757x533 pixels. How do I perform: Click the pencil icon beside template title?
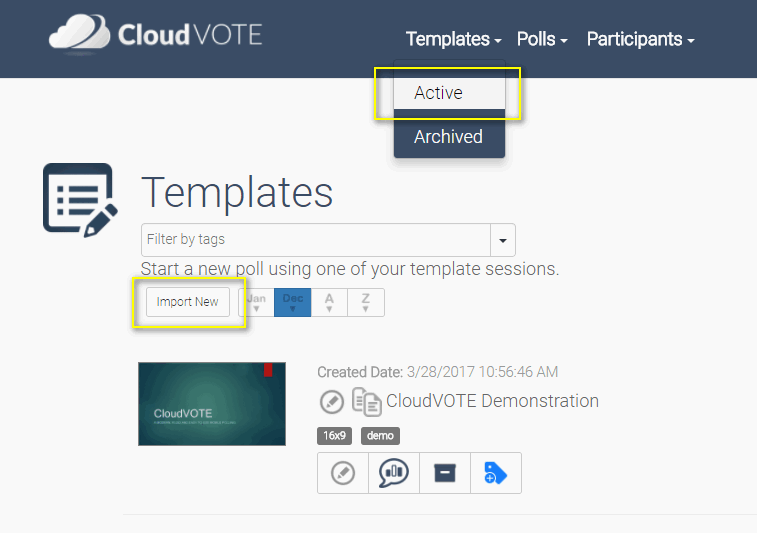[x=332, y=402]
